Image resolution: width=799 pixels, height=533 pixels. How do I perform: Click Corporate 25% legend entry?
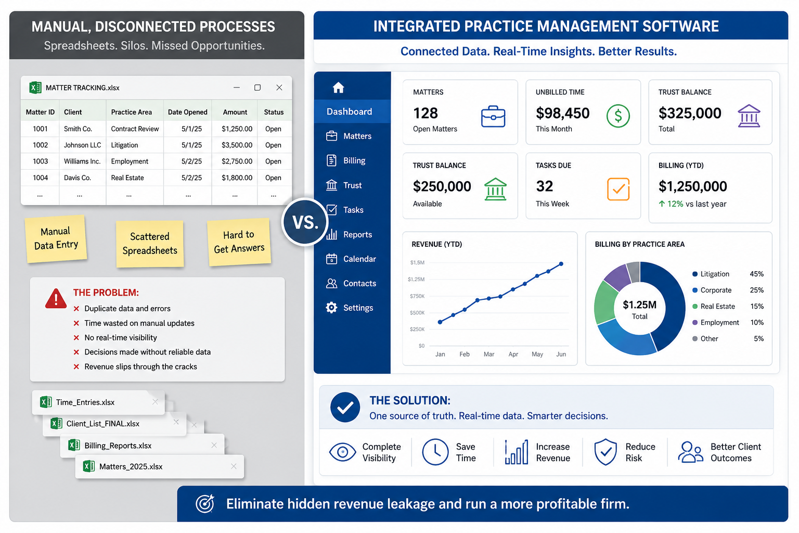coord(728,290)
